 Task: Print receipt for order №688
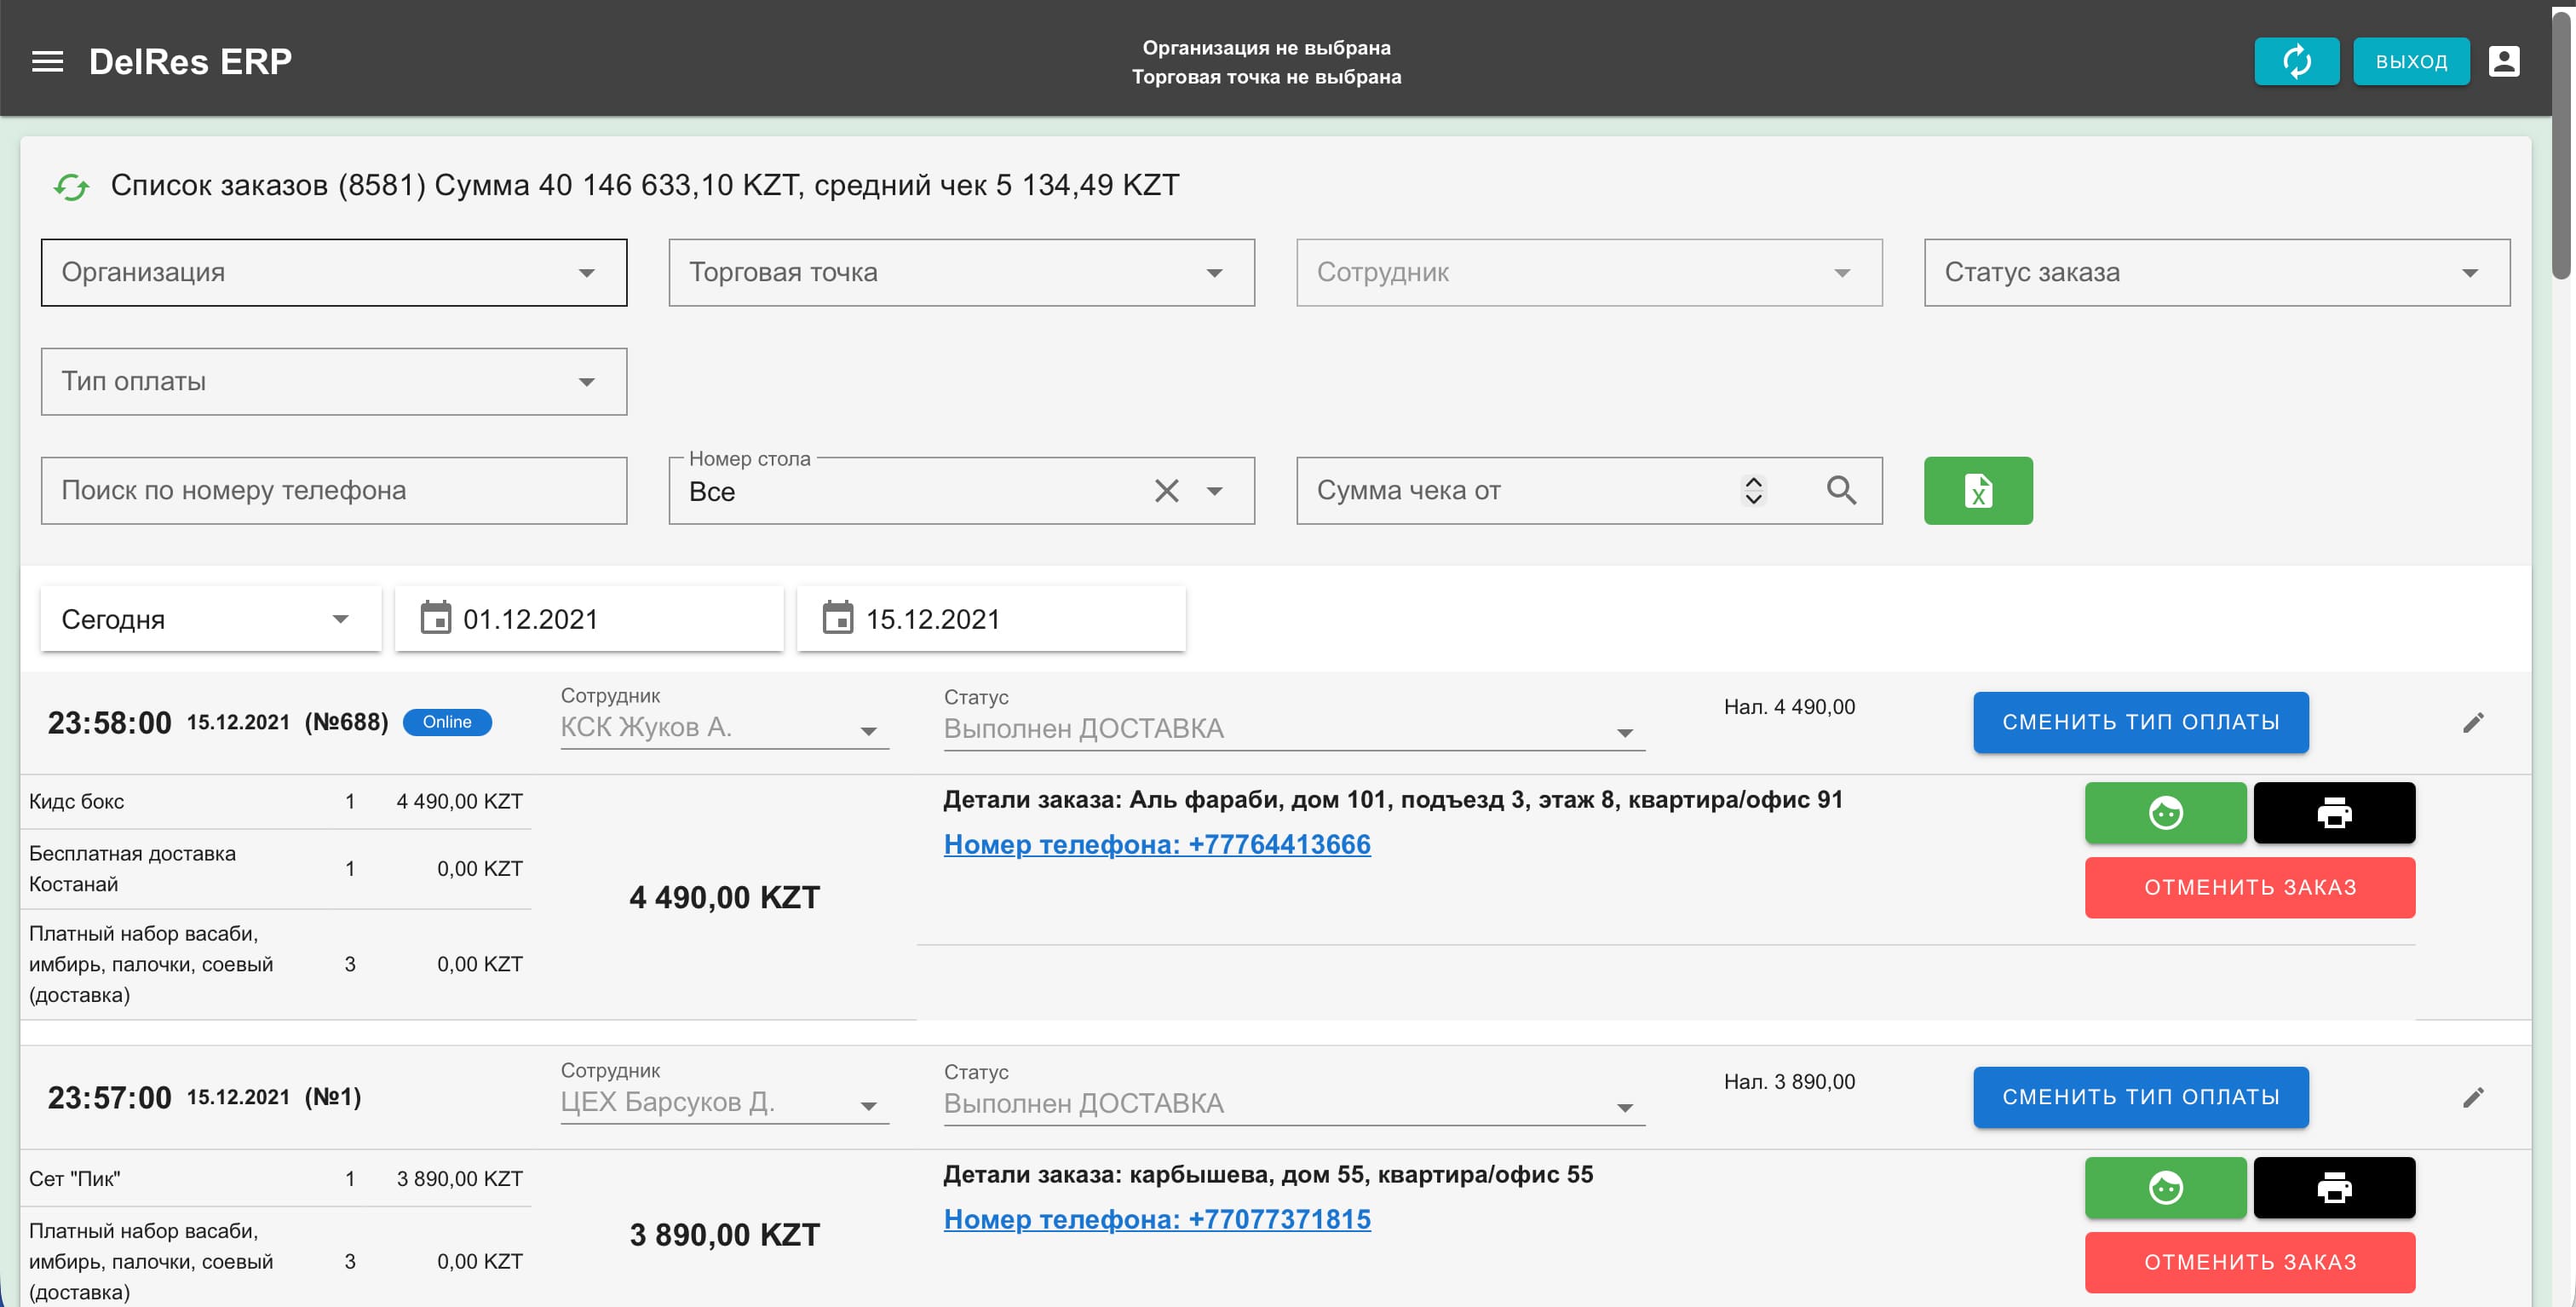click(2334, 812)
